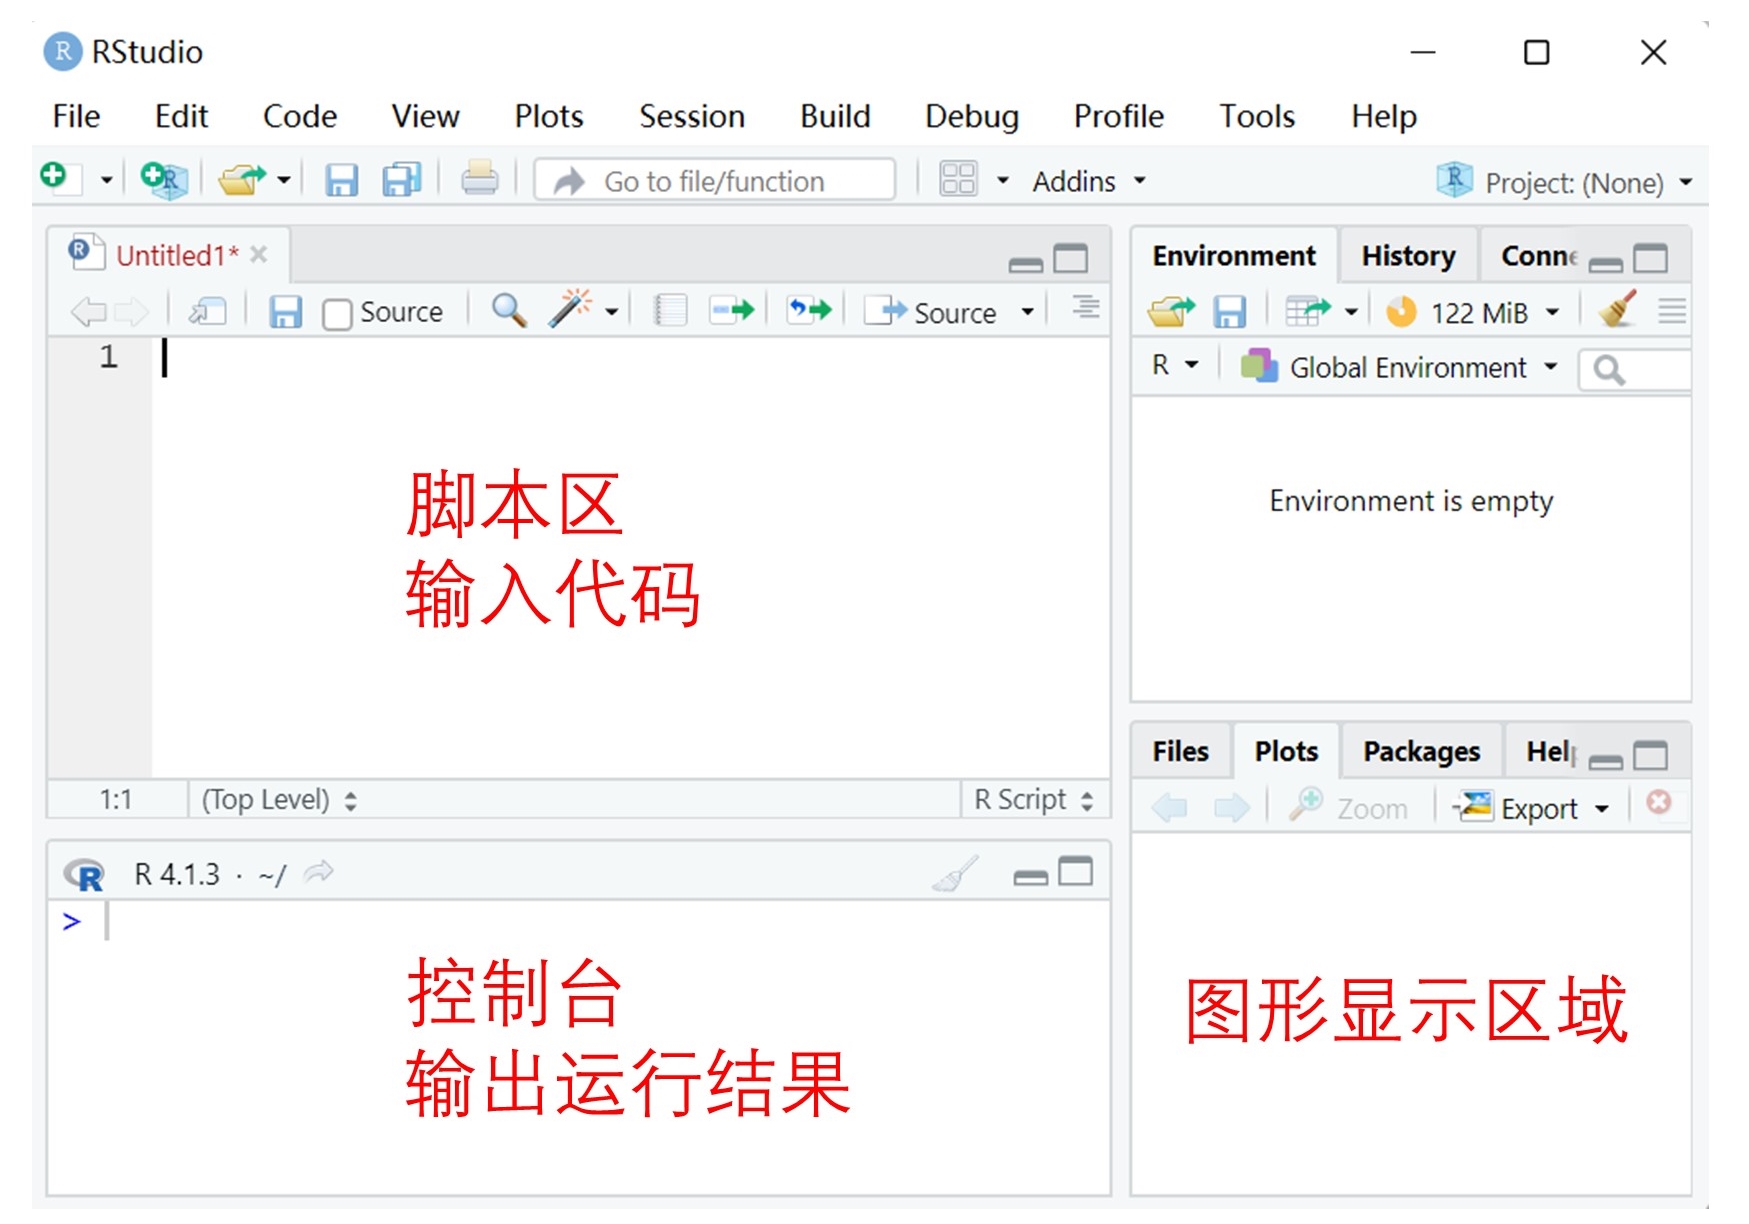The width and height of the screenshot is (1749, 1224).
Task: Clear the console with the broom icon
Action: tap(956, 874)
